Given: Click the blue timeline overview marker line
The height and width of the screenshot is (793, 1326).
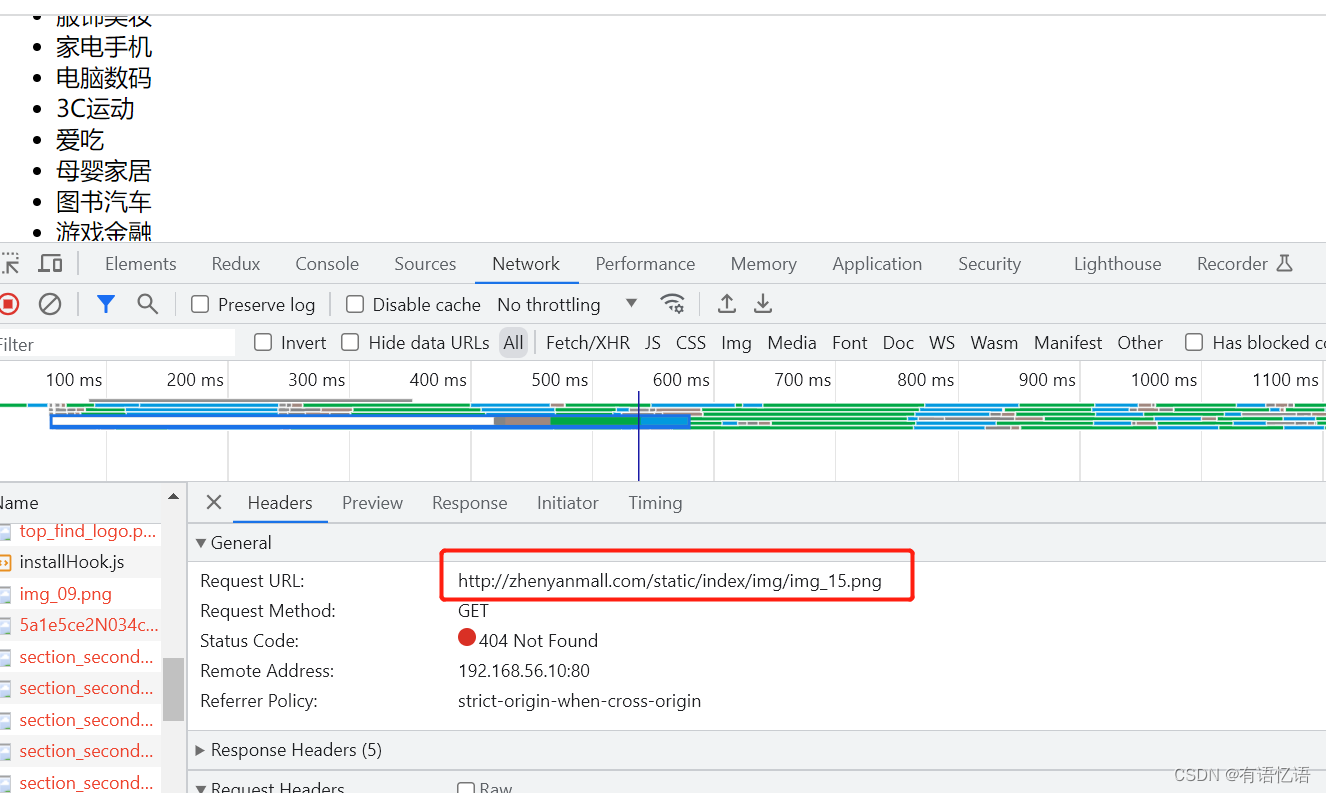Looking at the screenshot, I should click(638, 436).
